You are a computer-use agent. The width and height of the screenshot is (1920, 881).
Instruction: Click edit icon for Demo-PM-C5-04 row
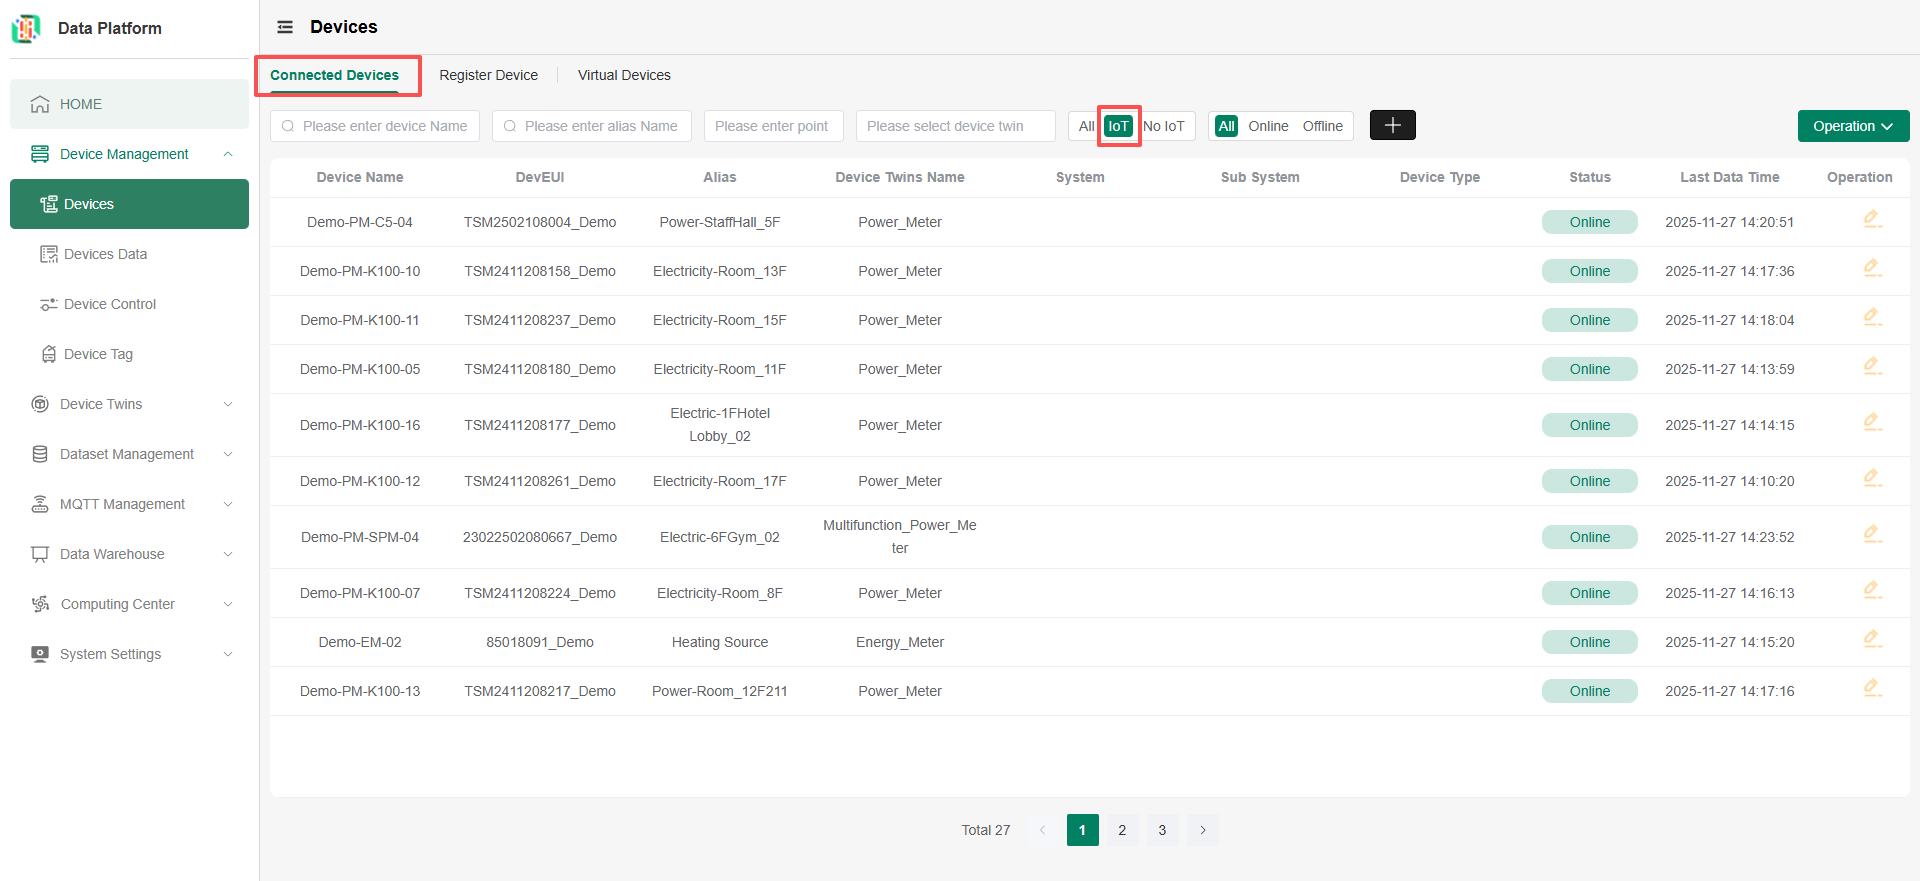1872,220
